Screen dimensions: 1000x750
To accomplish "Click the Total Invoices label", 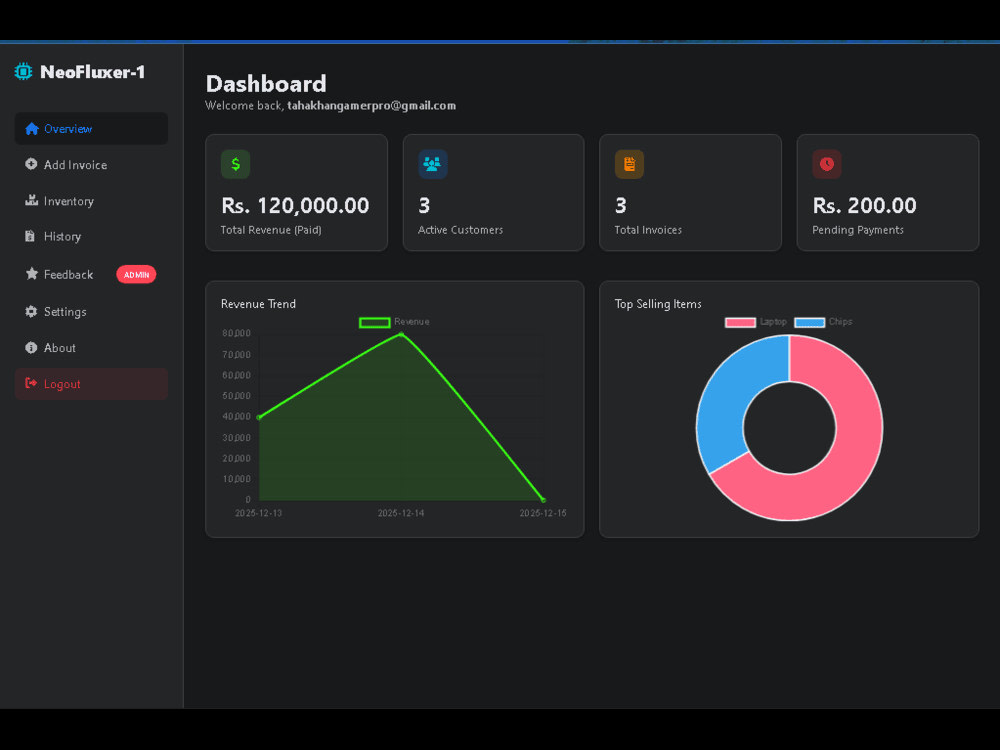I will pyautogui.click(x=648, y=230).
